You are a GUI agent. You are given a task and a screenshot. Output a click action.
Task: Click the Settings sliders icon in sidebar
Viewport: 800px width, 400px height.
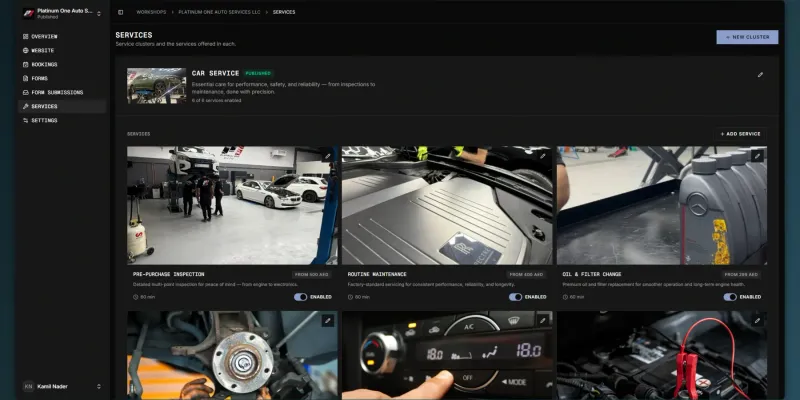(x=26, y=120)
